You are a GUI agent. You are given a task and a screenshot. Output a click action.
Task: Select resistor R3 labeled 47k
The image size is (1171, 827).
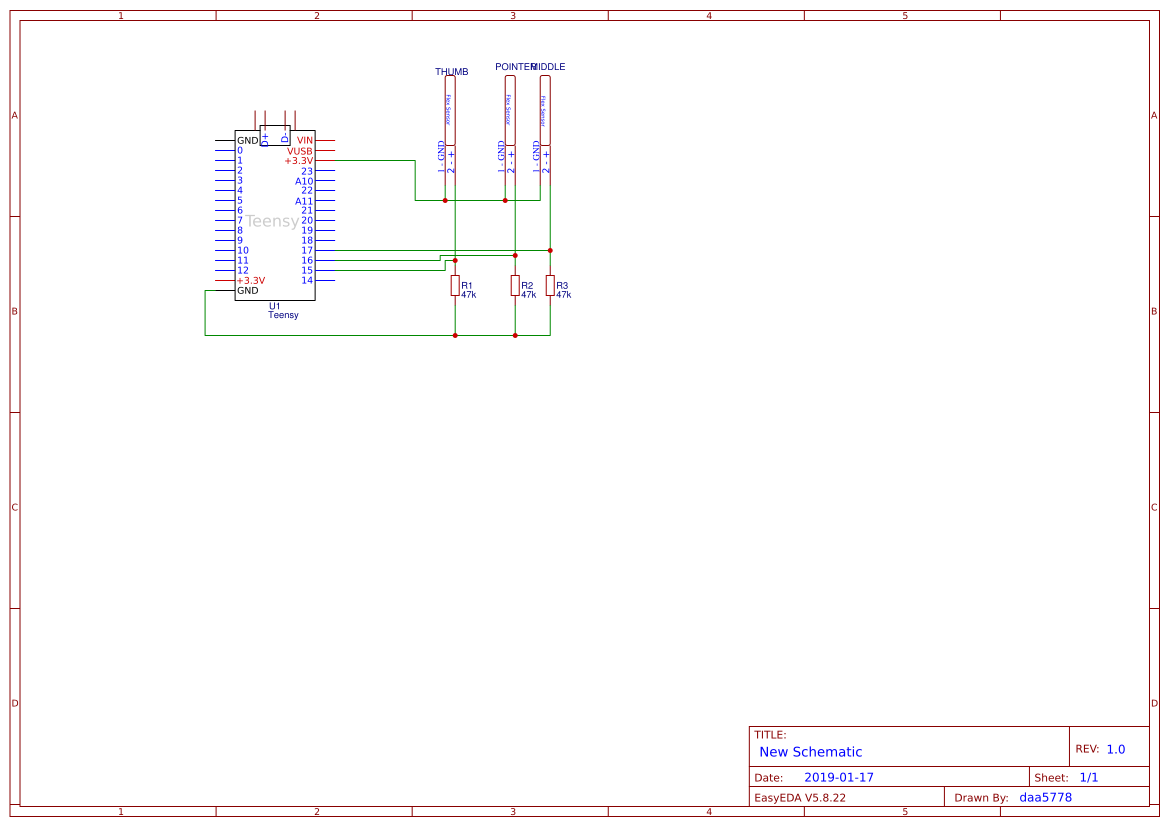550,285
